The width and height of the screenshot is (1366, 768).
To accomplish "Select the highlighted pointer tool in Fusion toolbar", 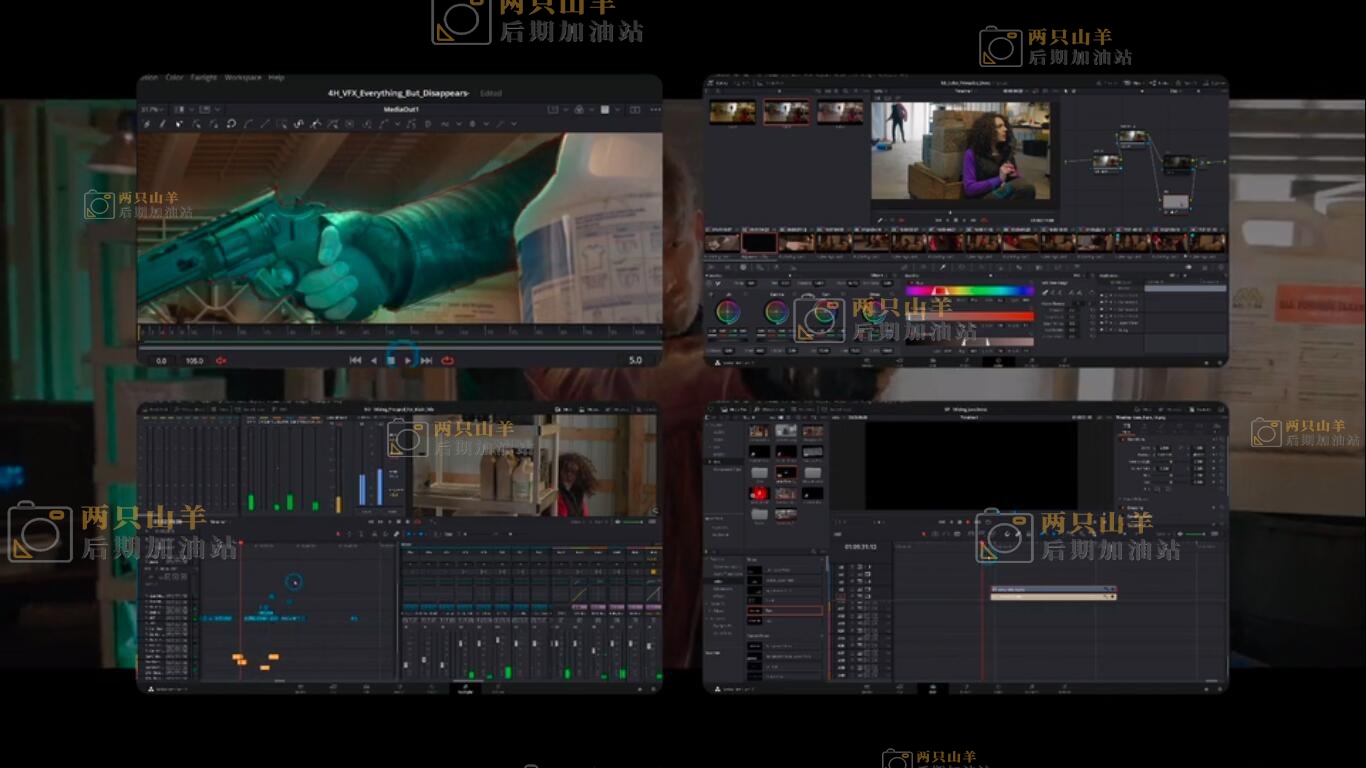I will 180,124.
